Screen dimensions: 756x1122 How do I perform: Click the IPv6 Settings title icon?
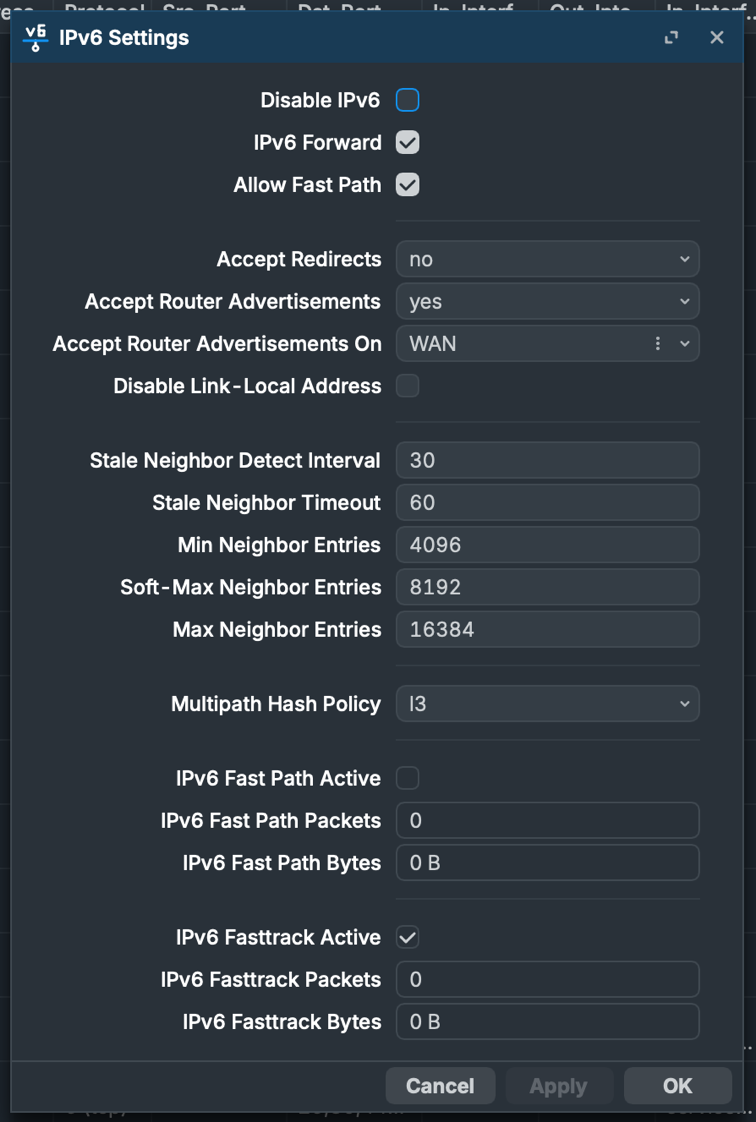pyautogui.click(x=35, y=38)
